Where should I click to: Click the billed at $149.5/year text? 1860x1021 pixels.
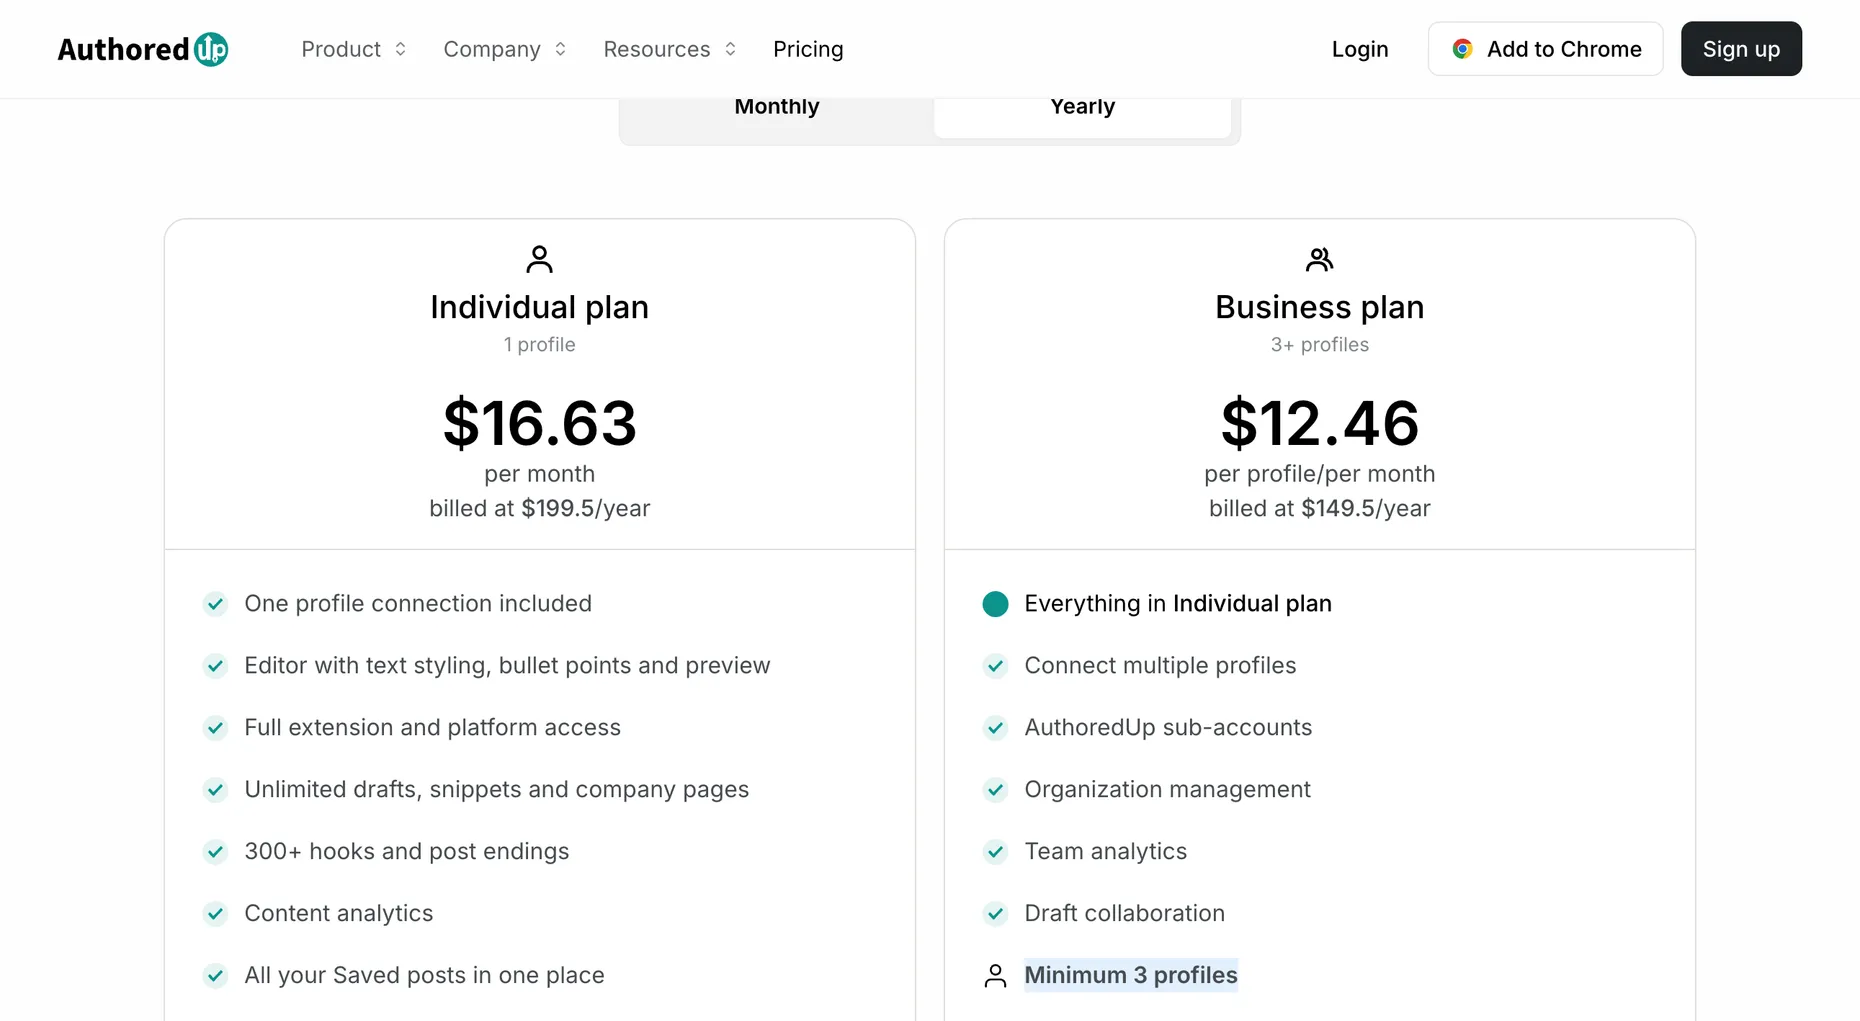tap(1319, 508)
